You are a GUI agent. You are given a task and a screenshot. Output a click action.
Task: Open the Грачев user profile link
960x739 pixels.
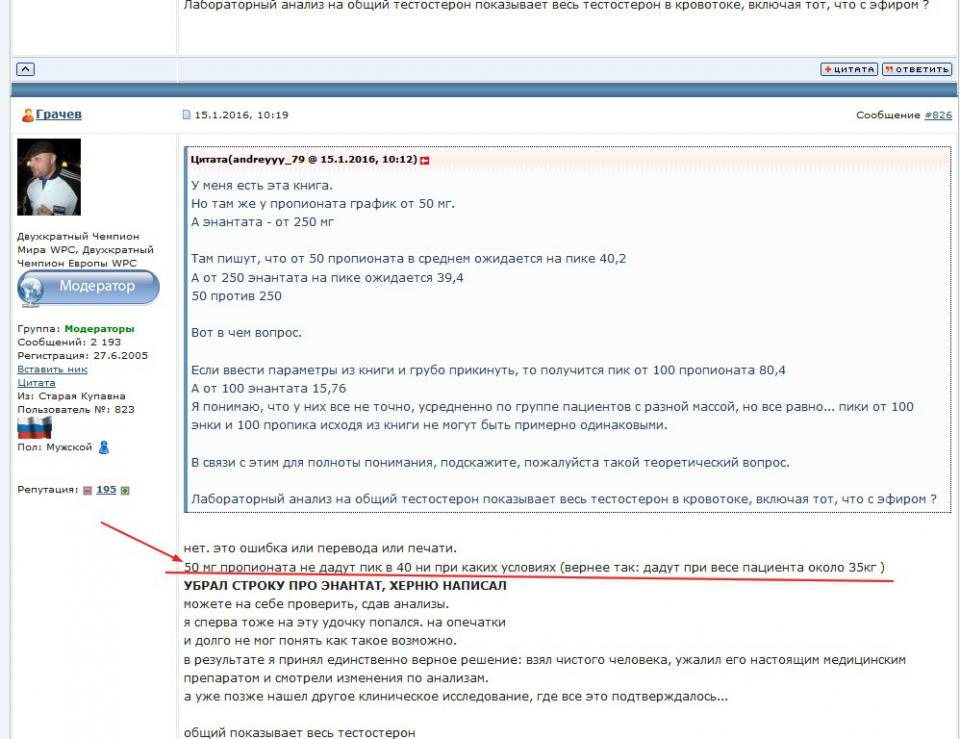(x=58, y=115)
